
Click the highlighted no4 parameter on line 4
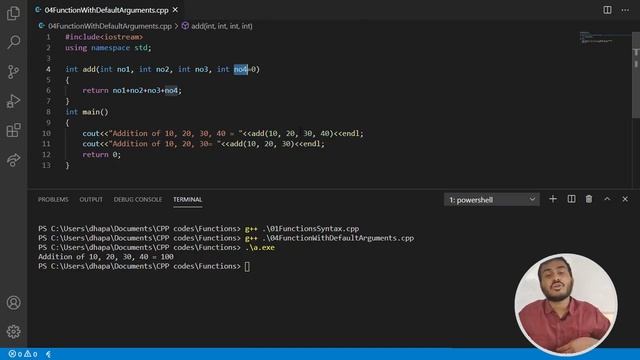click(x=240, y=69)
